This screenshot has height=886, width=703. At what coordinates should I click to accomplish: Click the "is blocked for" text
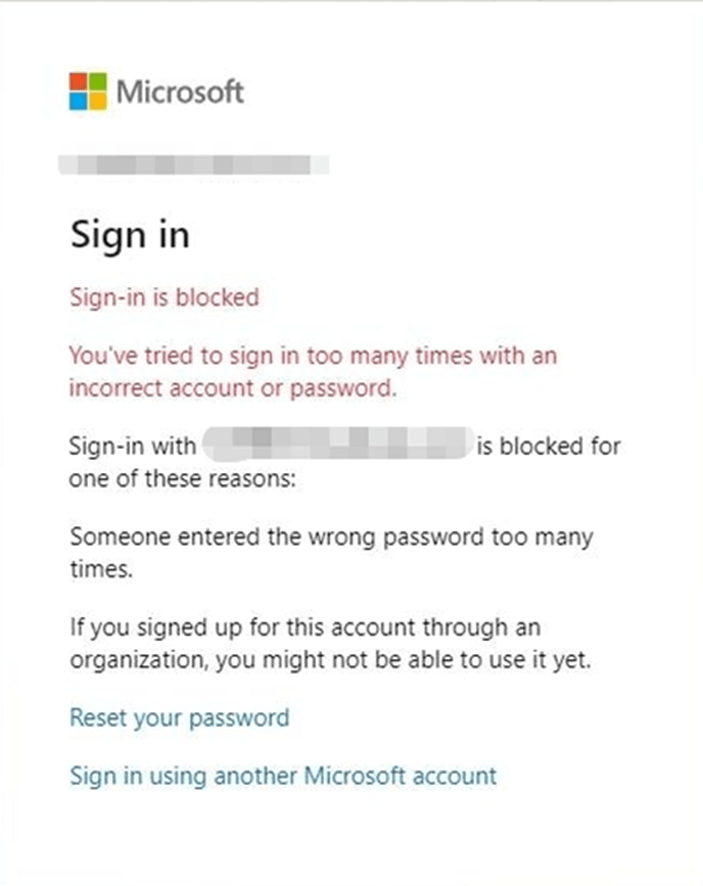(549, 446)
